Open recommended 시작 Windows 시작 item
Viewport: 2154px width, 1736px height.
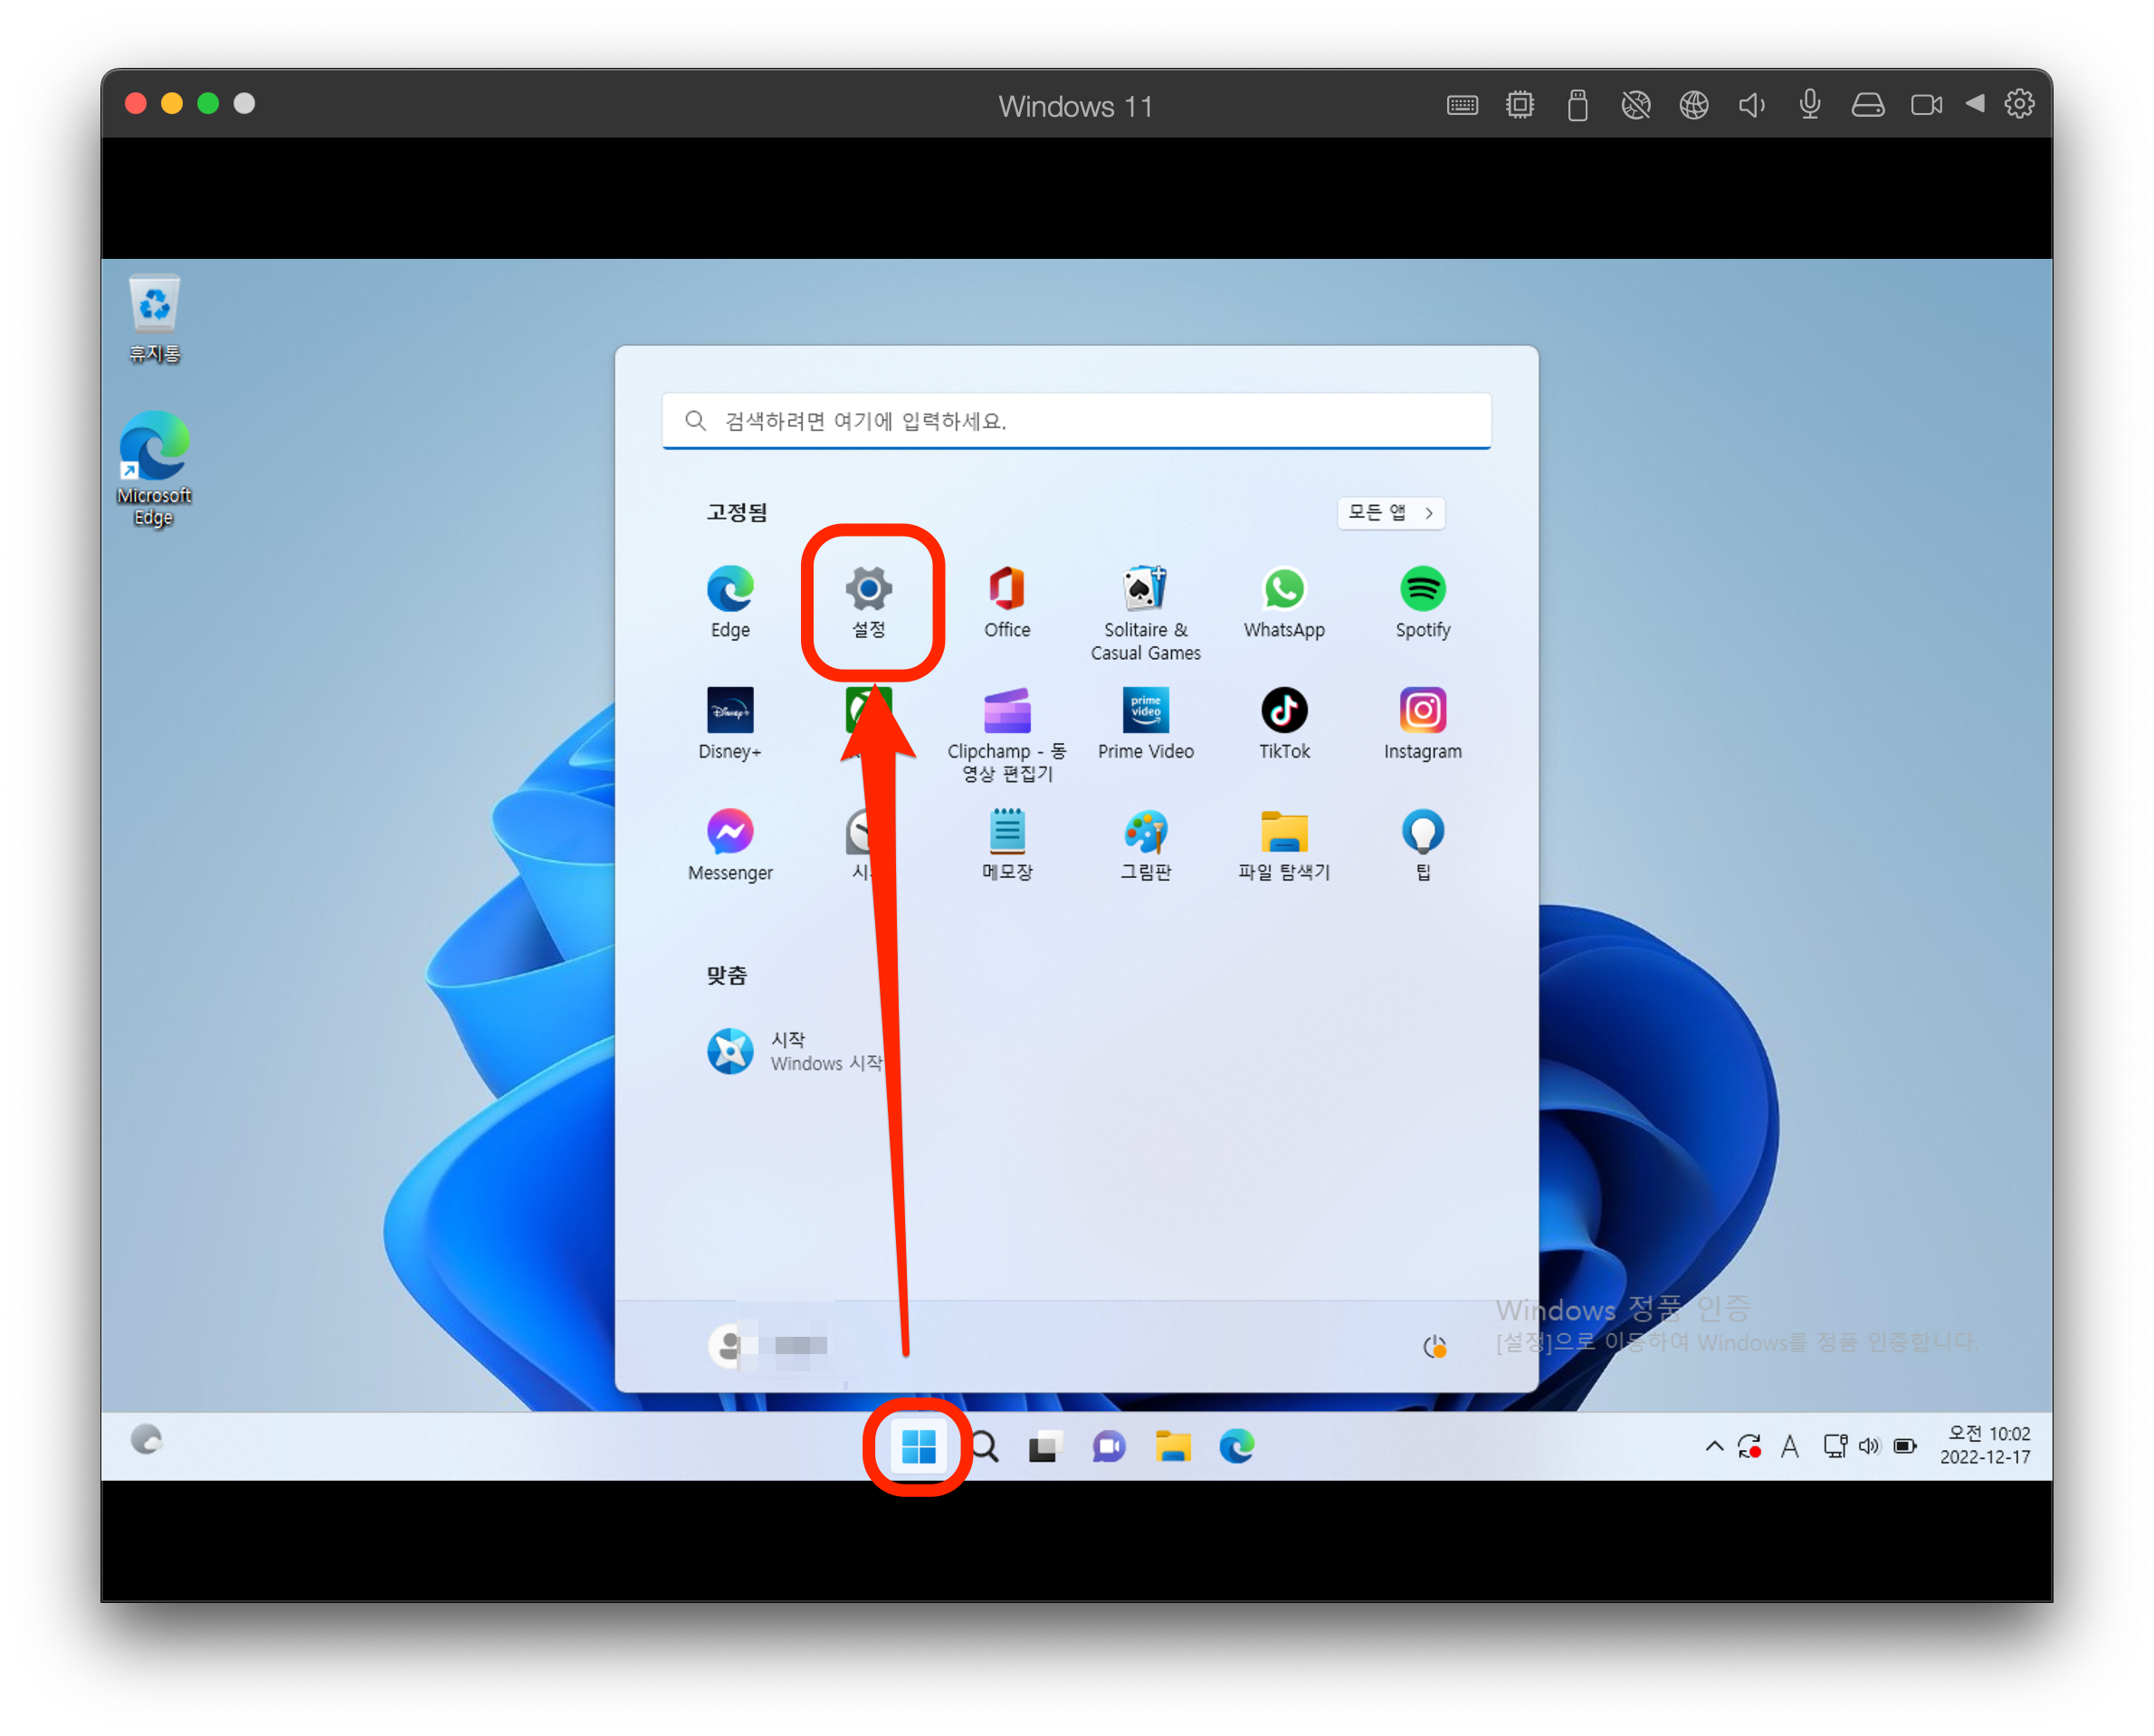coord(795,1051)
